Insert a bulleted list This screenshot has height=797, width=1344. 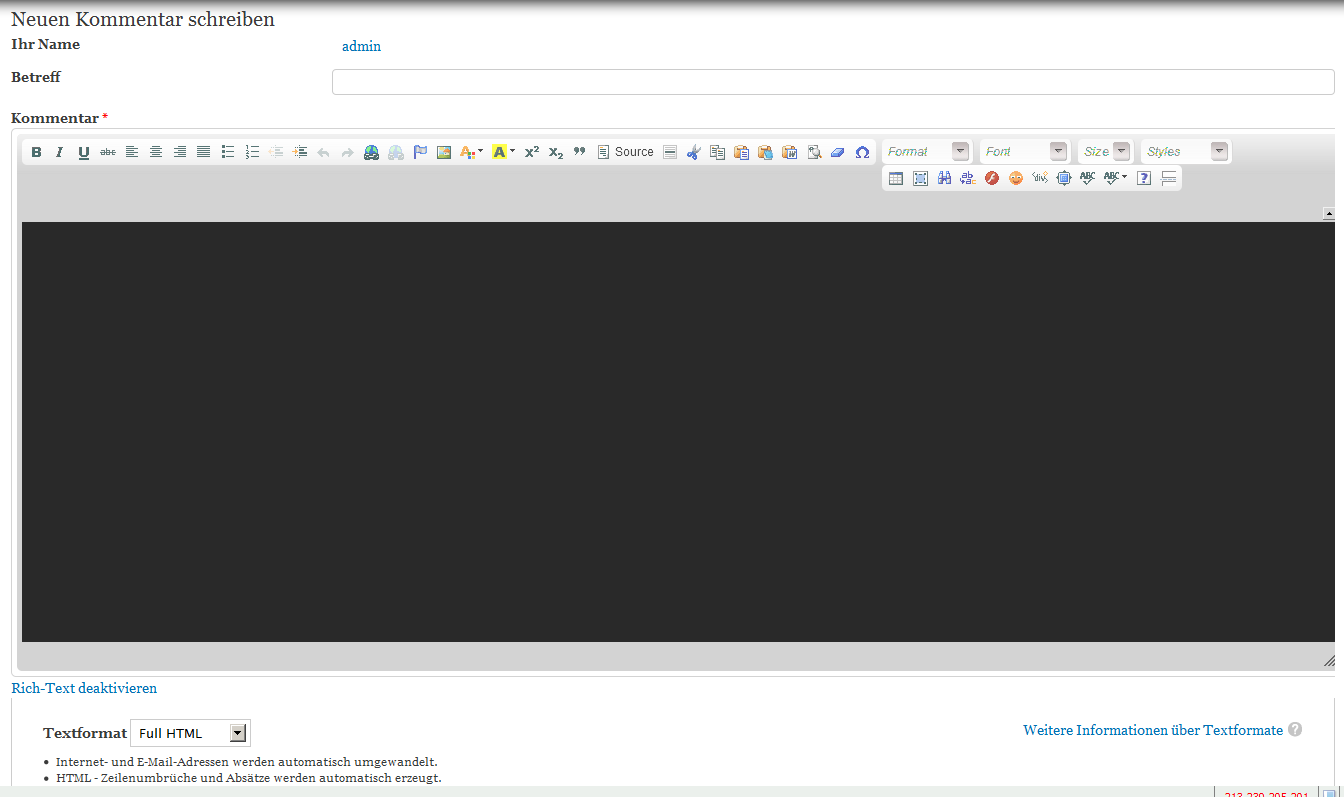(228, 152)
